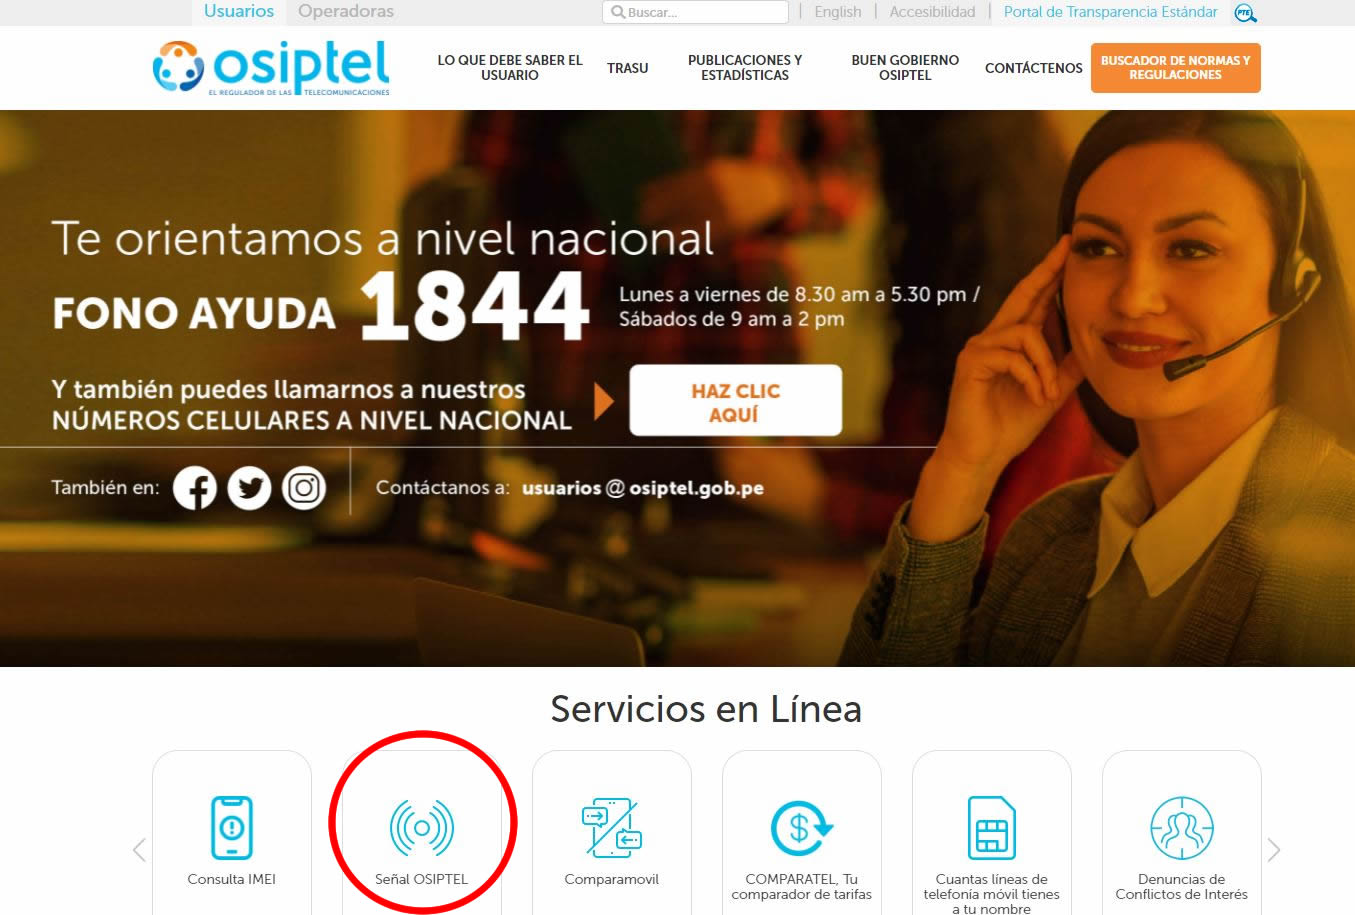Image resolution: width=1355 pixels, height=915 pixels.
Task: Open the Comparamovil icon
Action: click(x=611, y=828)
